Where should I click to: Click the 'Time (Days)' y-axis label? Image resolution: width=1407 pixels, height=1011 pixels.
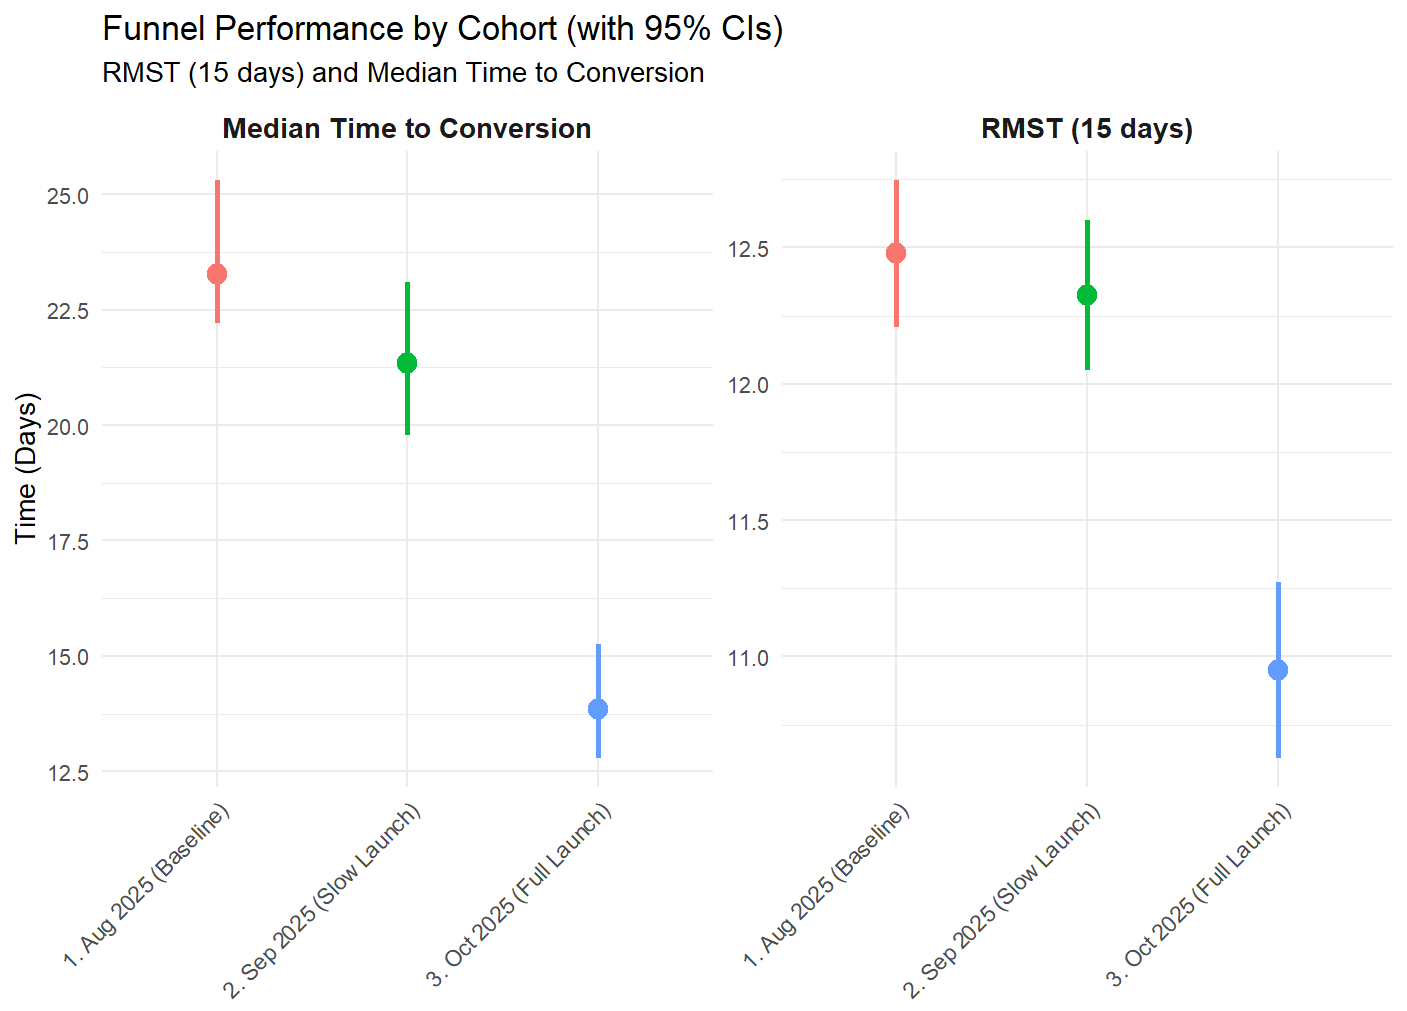click(26, 468)
